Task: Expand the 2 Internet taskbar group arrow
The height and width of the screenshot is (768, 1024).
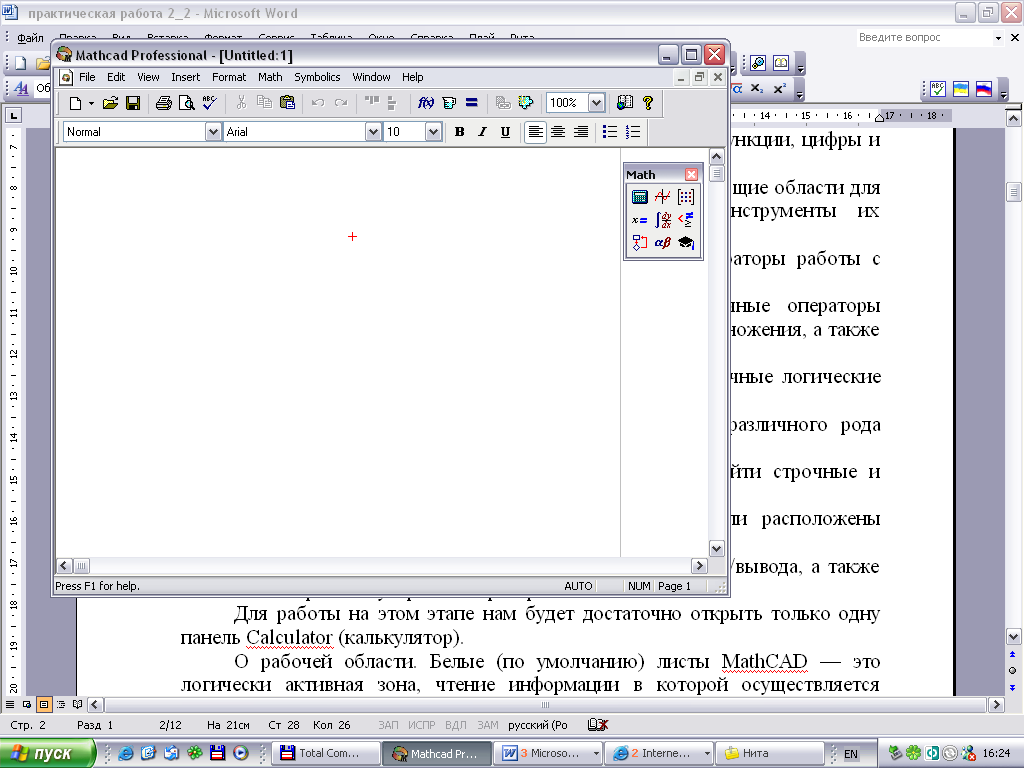Action: (707, 754)
